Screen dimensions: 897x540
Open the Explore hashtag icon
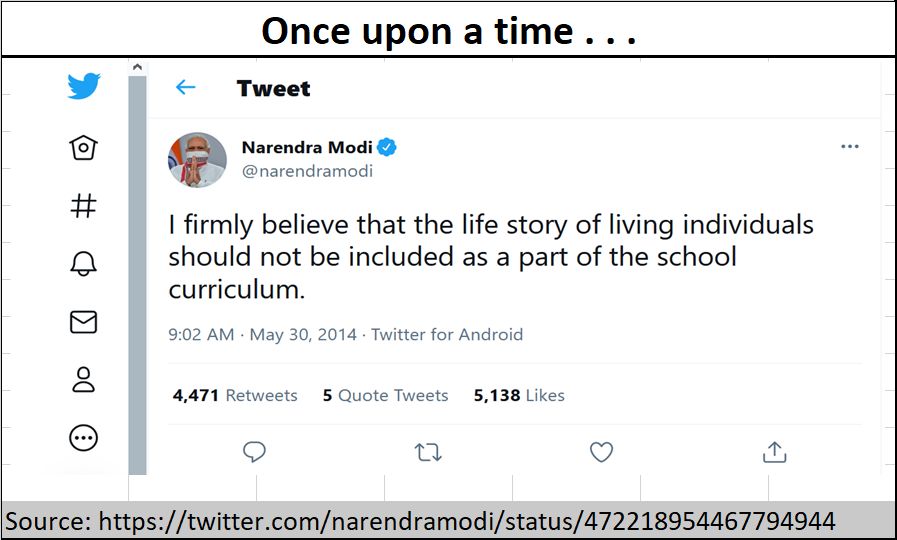coord(84,206)
